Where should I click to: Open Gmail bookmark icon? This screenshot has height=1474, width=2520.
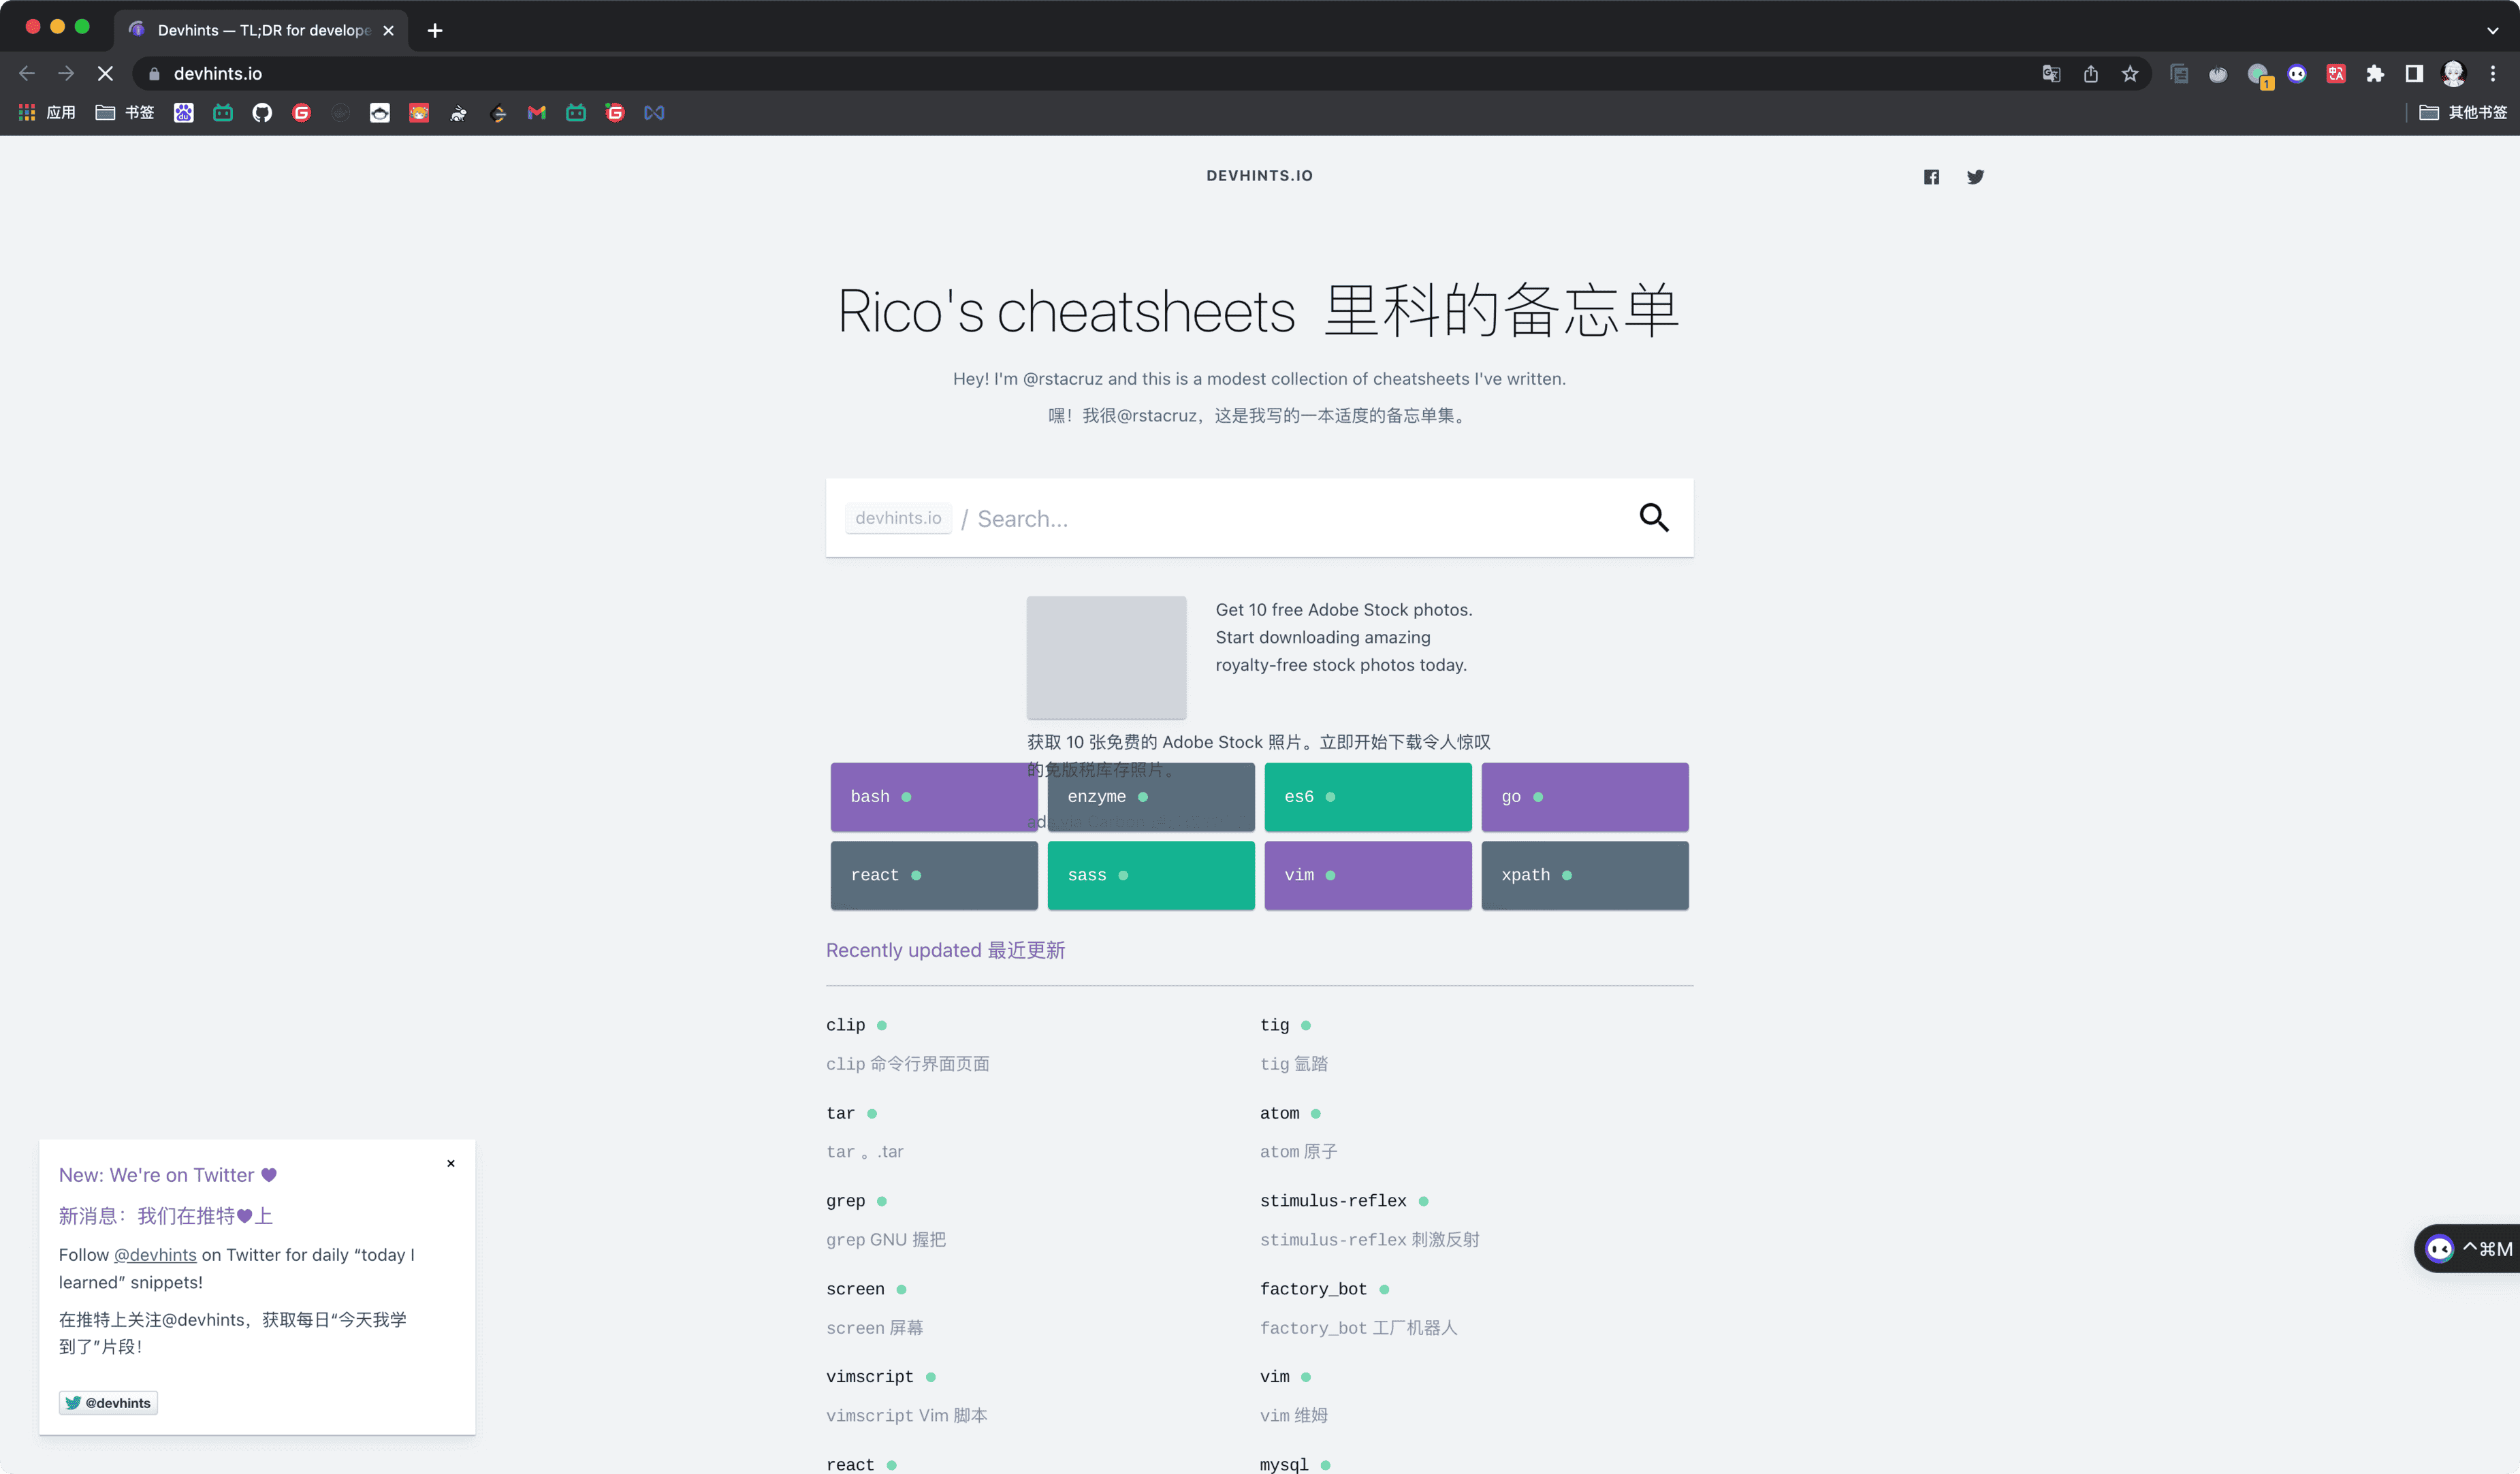[537, 113]
